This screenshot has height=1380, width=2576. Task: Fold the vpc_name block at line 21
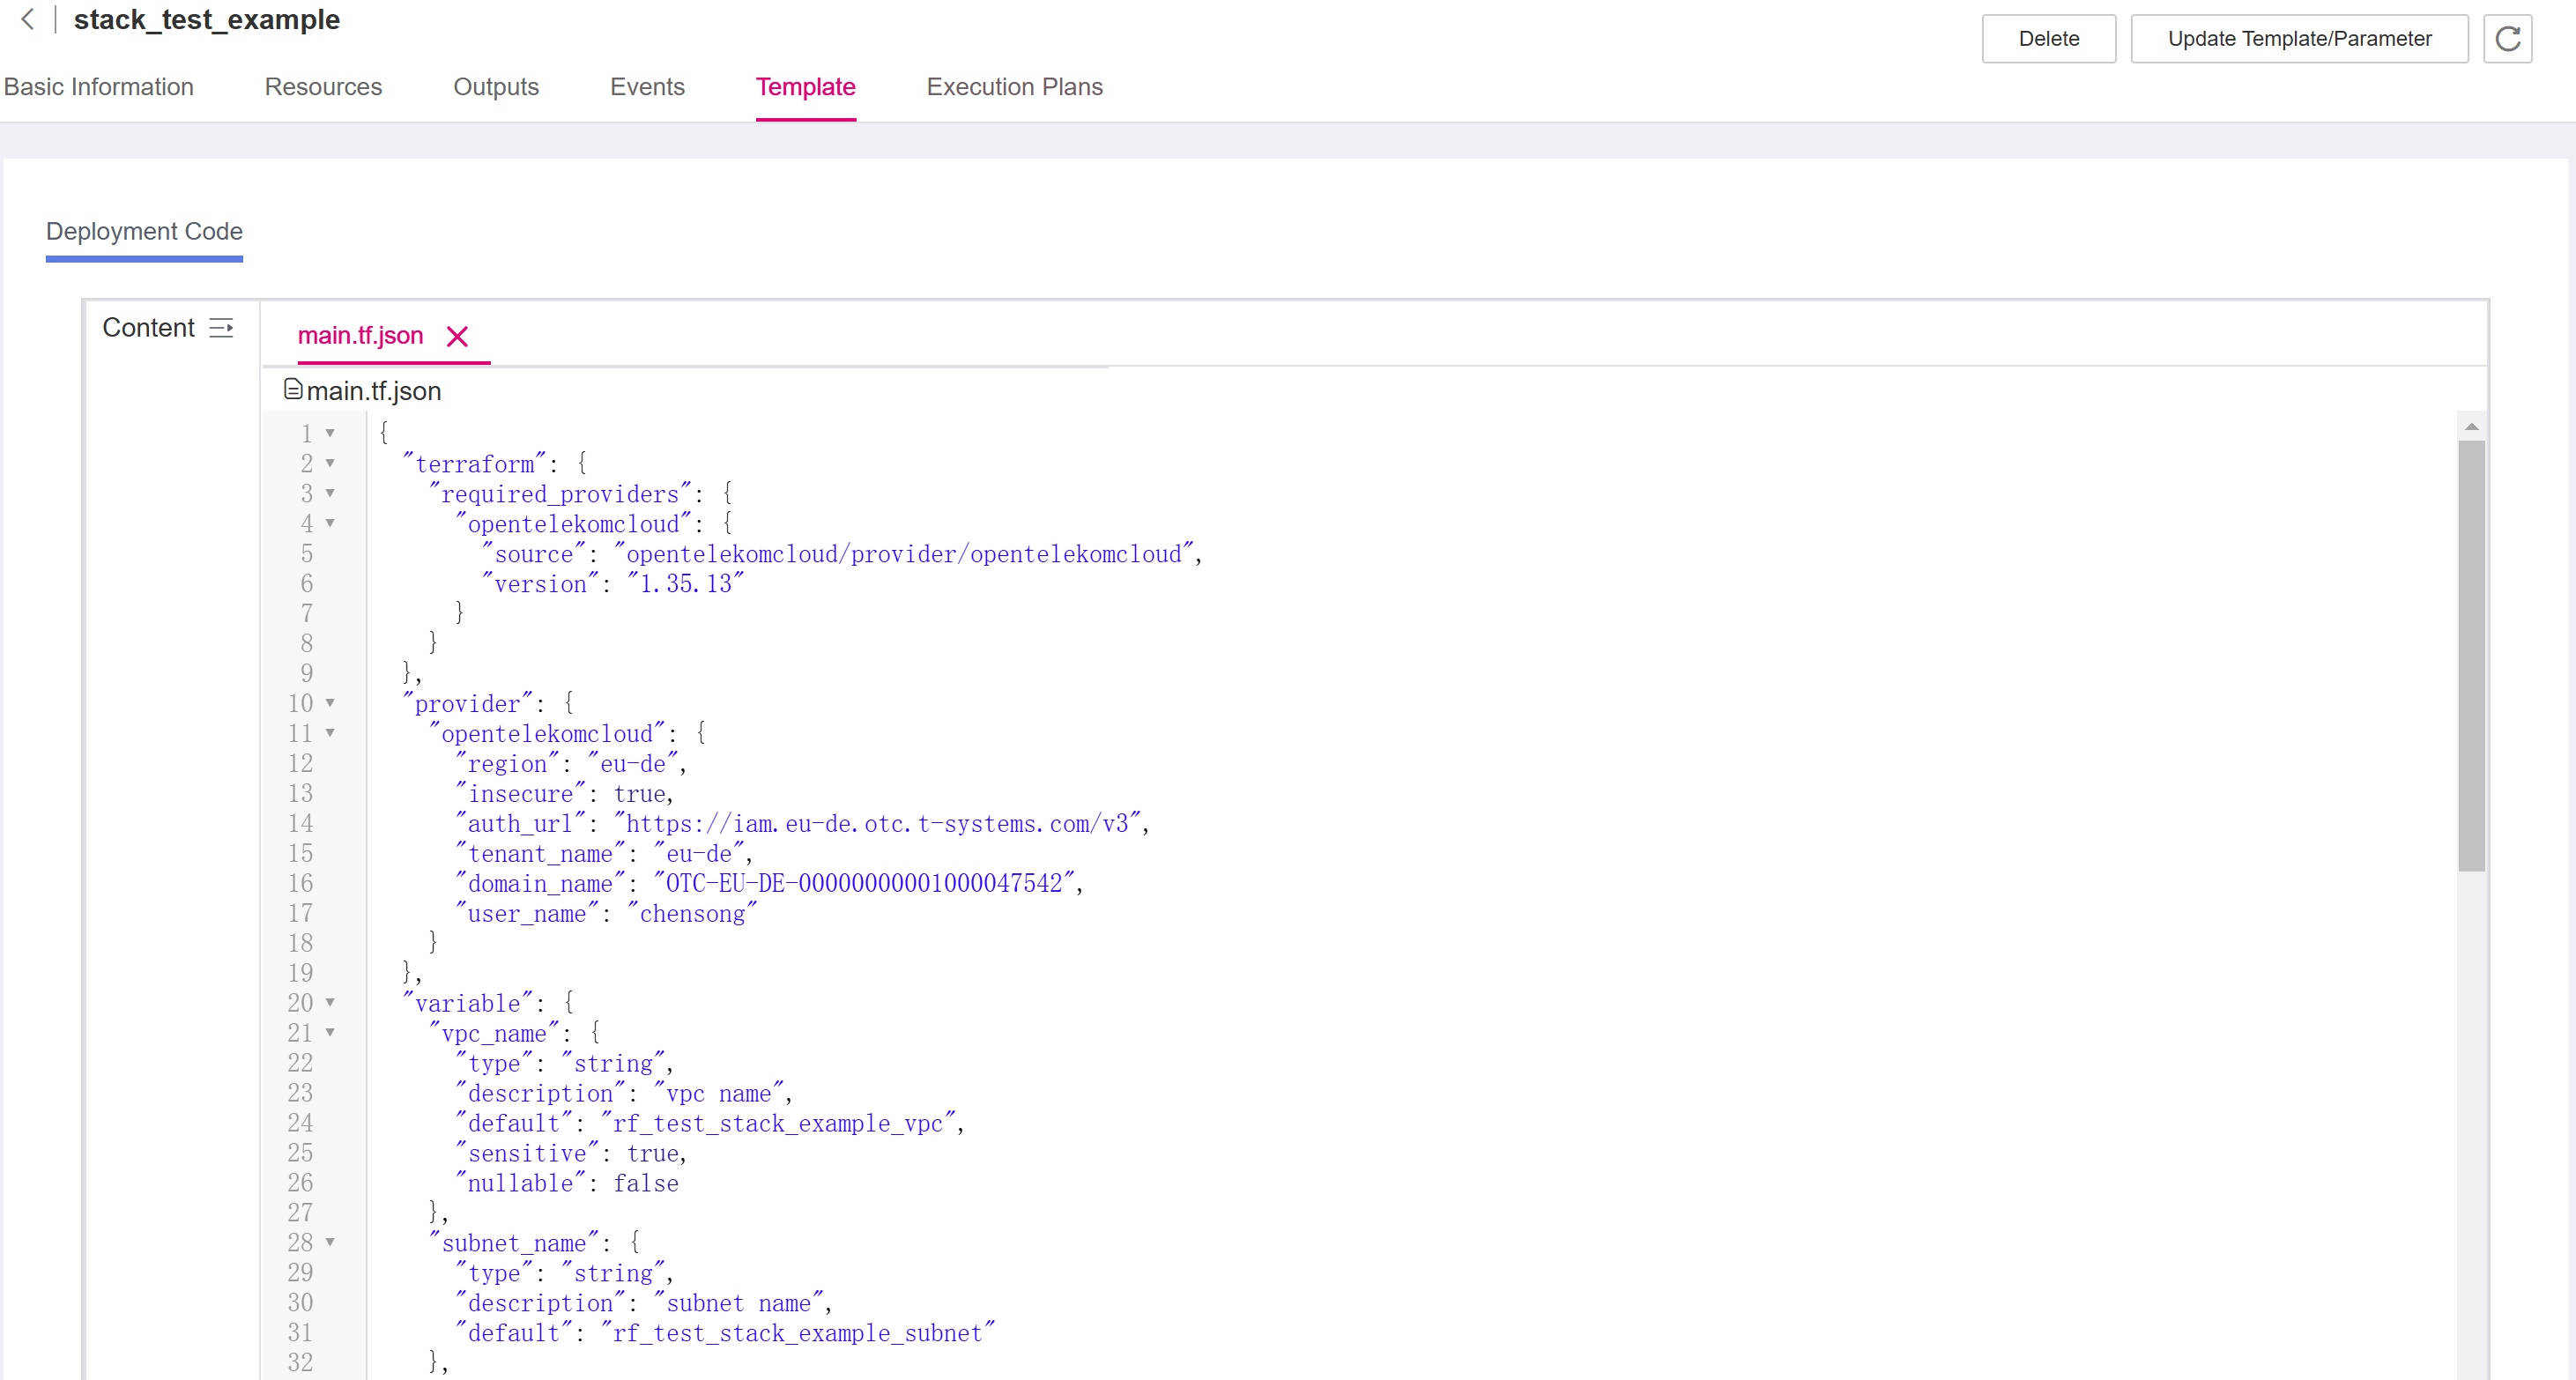tap(330, 1032)
